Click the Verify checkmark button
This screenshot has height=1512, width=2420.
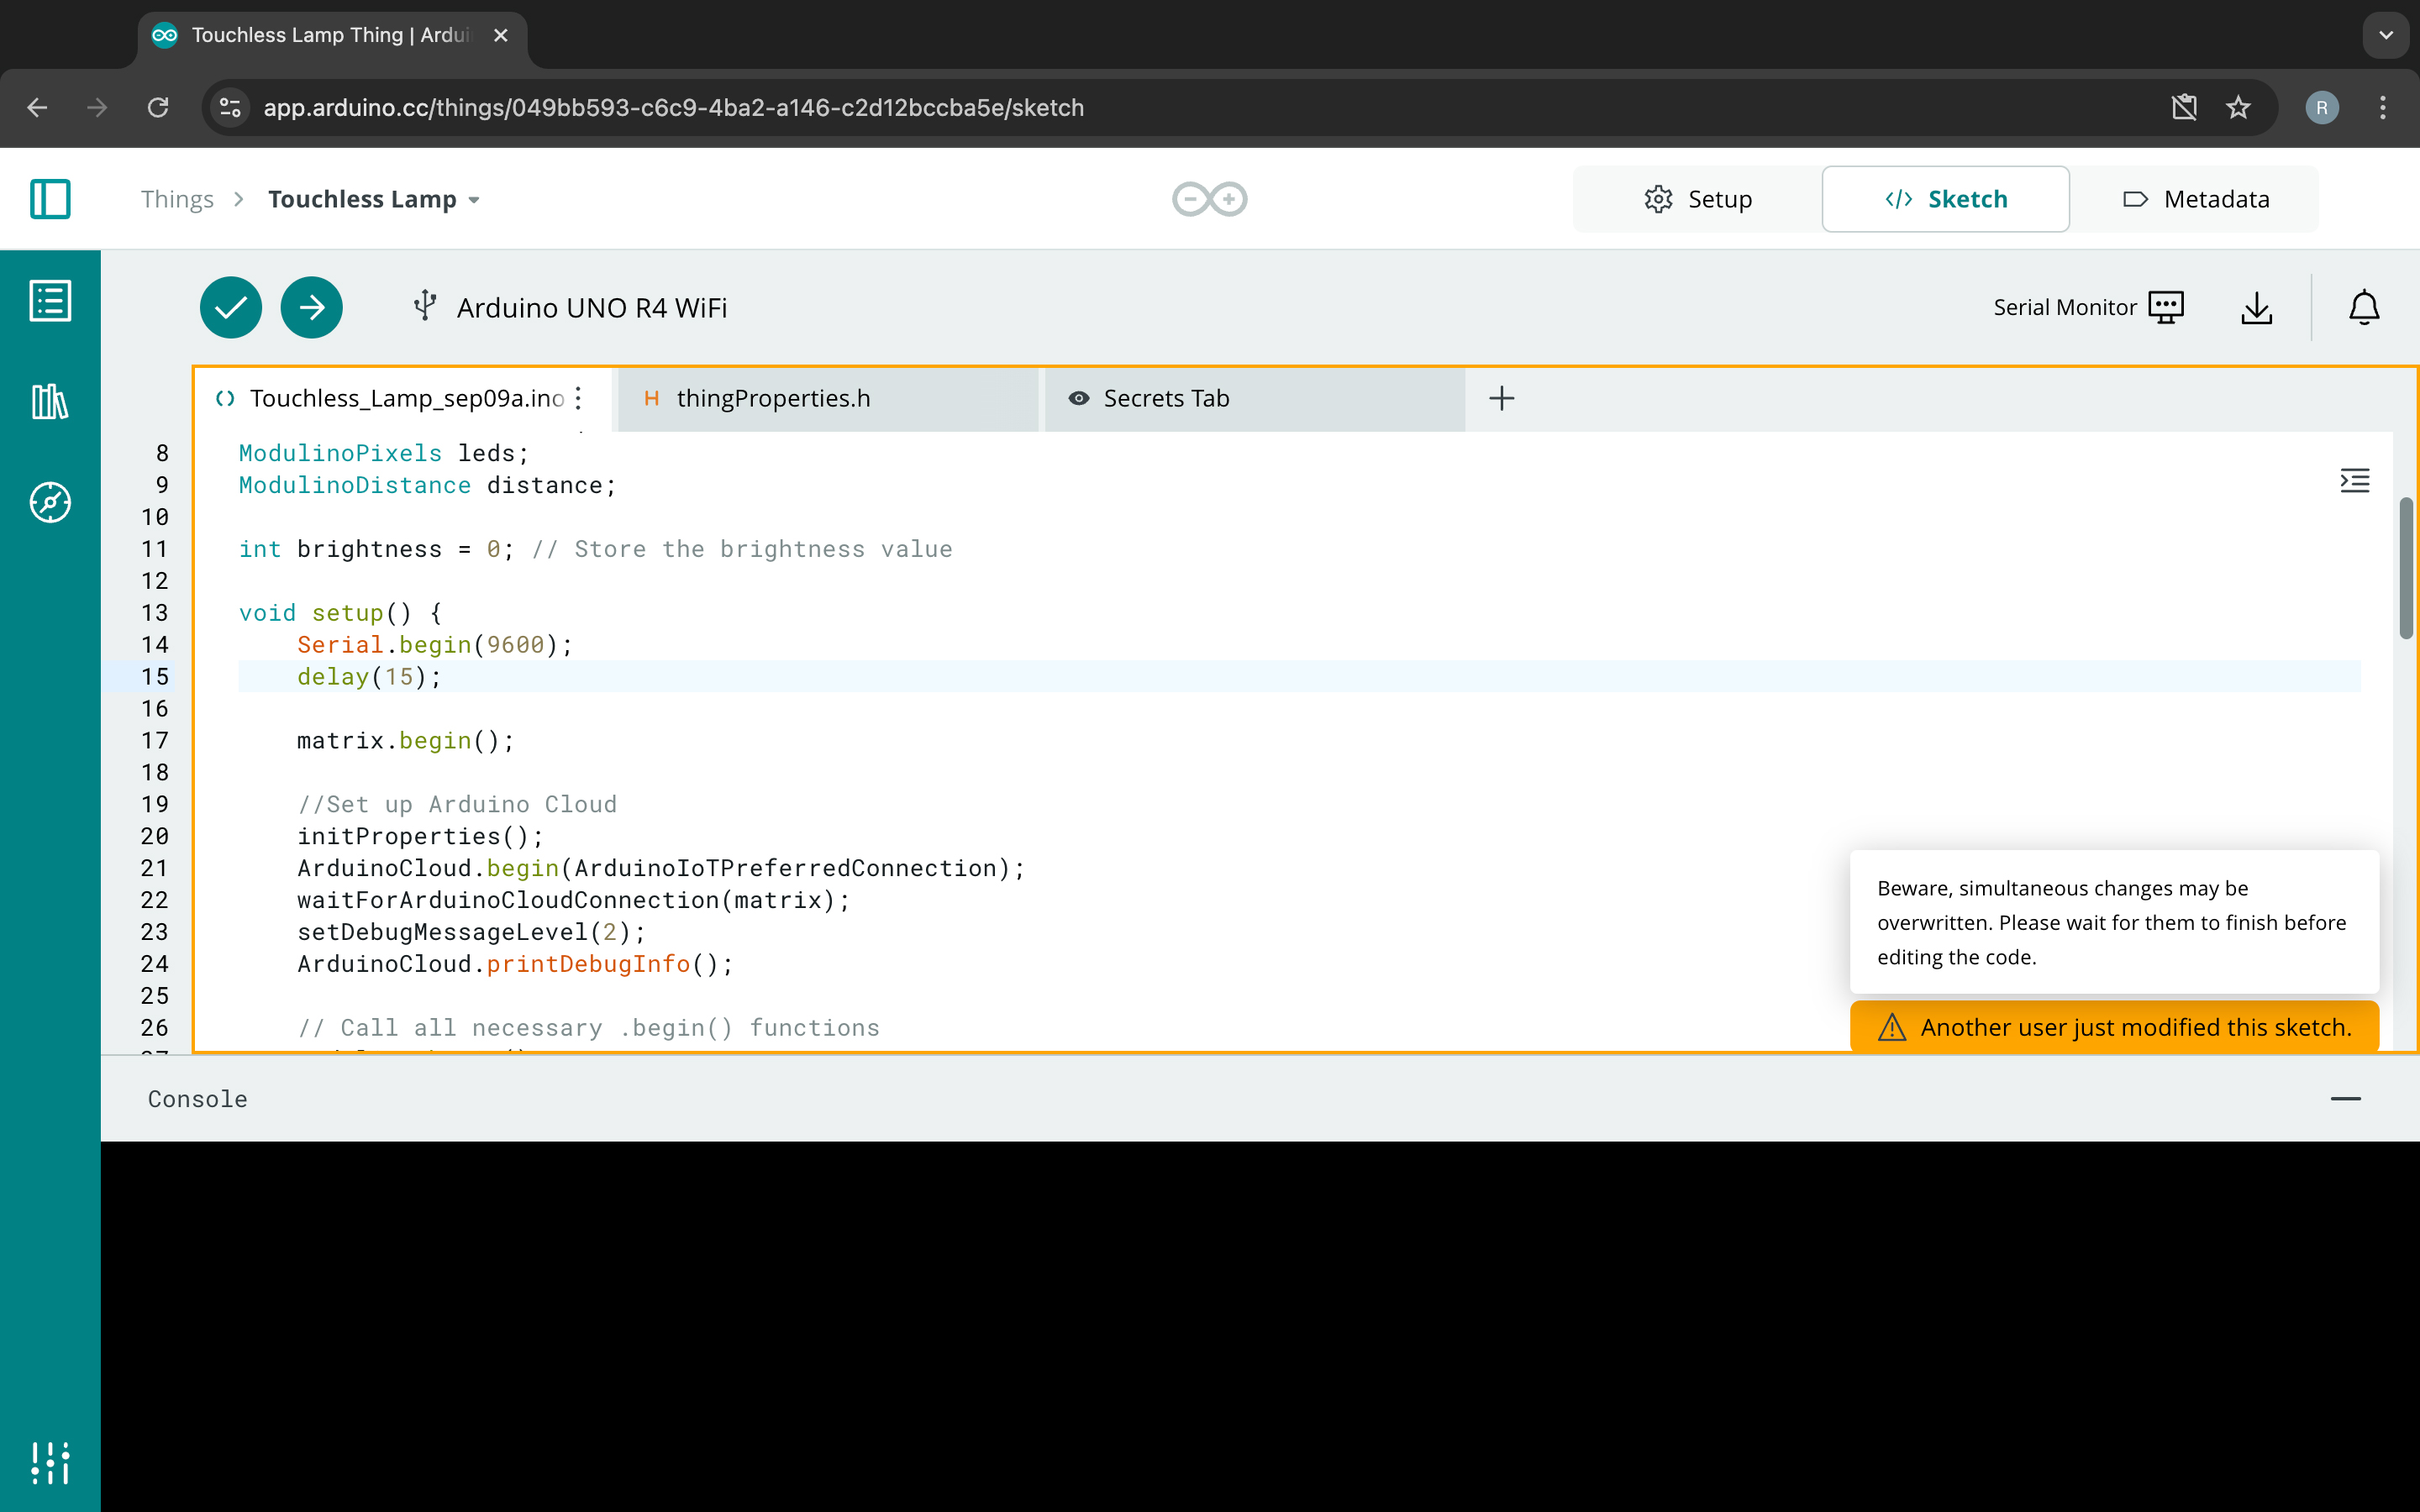tap(231, 307)
